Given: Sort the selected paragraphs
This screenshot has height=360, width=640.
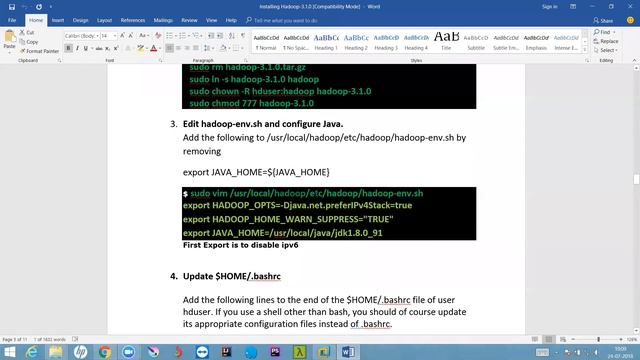Looking at the screenshot, I should pos(232,36).
